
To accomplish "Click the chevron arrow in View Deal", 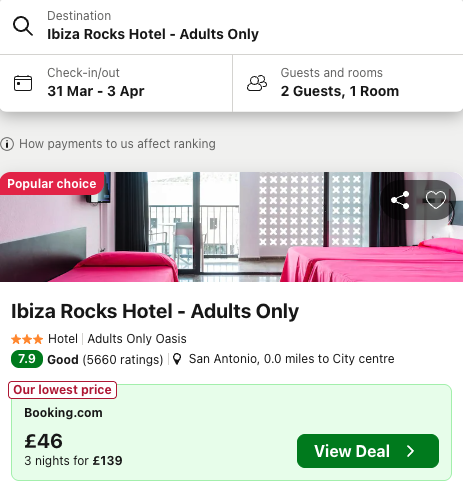I will [411, 451].
